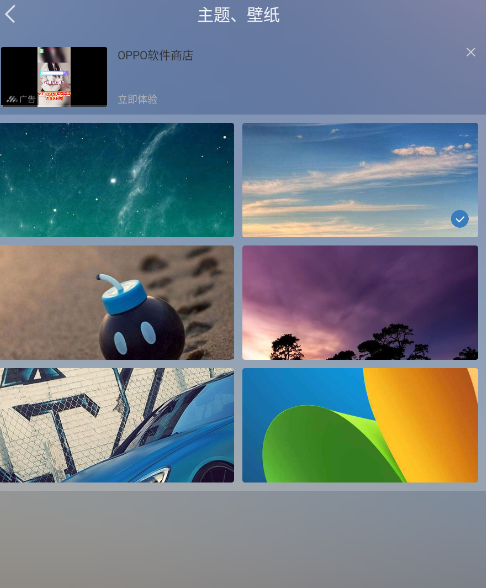Screen dimensions: 486x588
Task: Tap the bright star in the galaxy wallpaper
Action: [x=113, y=181]
